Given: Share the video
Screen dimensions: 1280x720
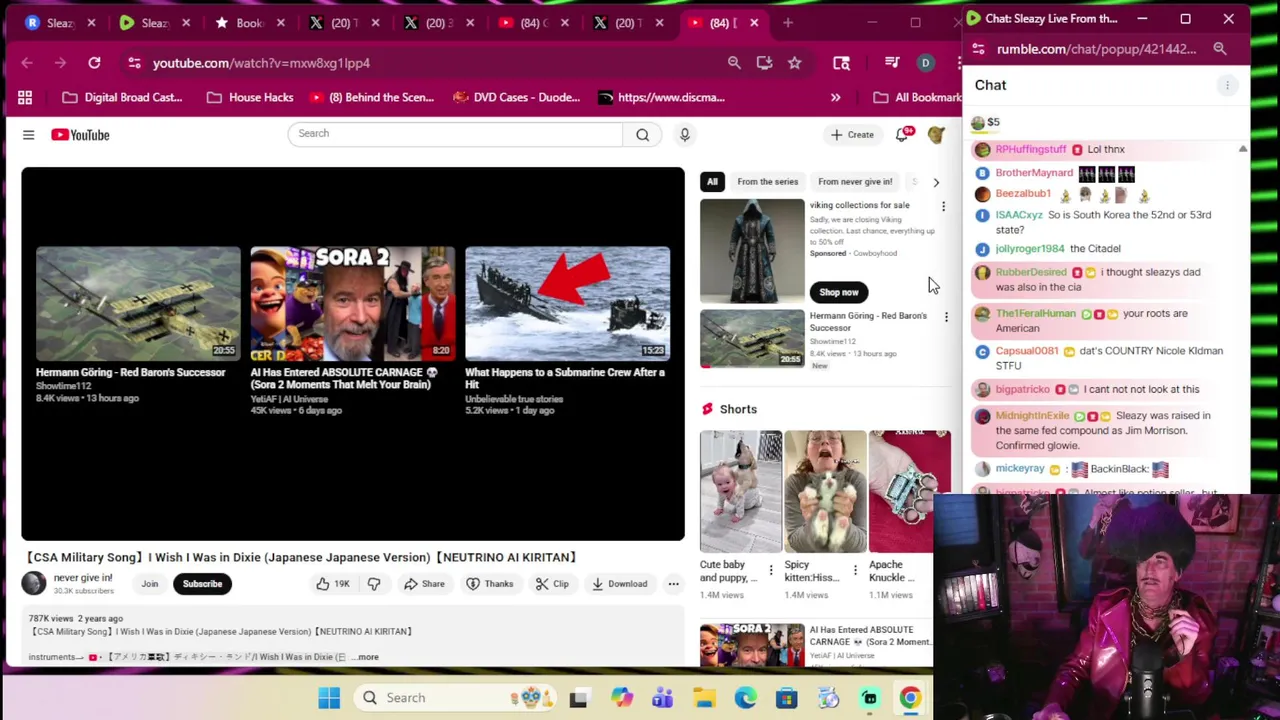Looking at the screenshot, I should coord(424,584).
